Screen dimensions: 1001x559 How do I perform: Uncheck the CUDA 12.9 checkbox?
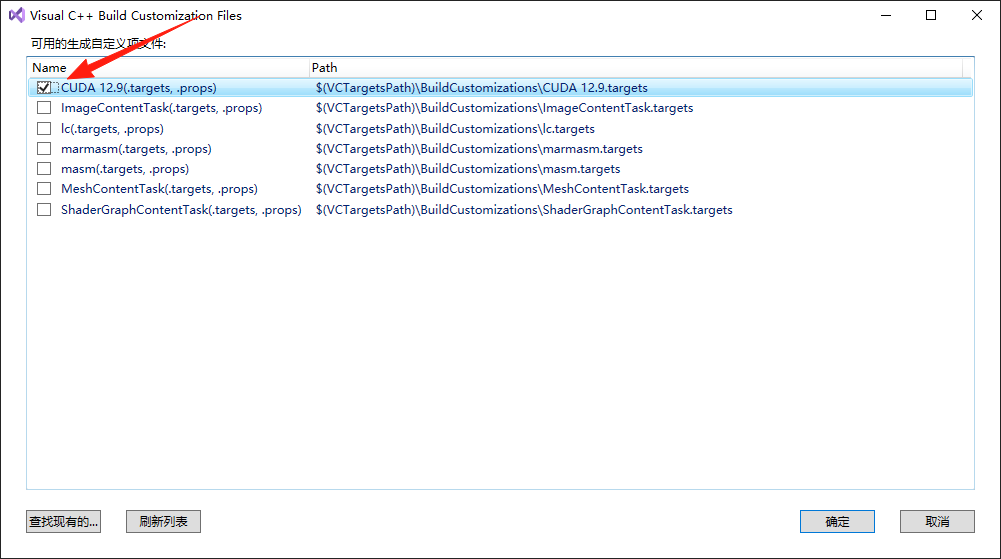pyautogui.click(x=44, y=88)
